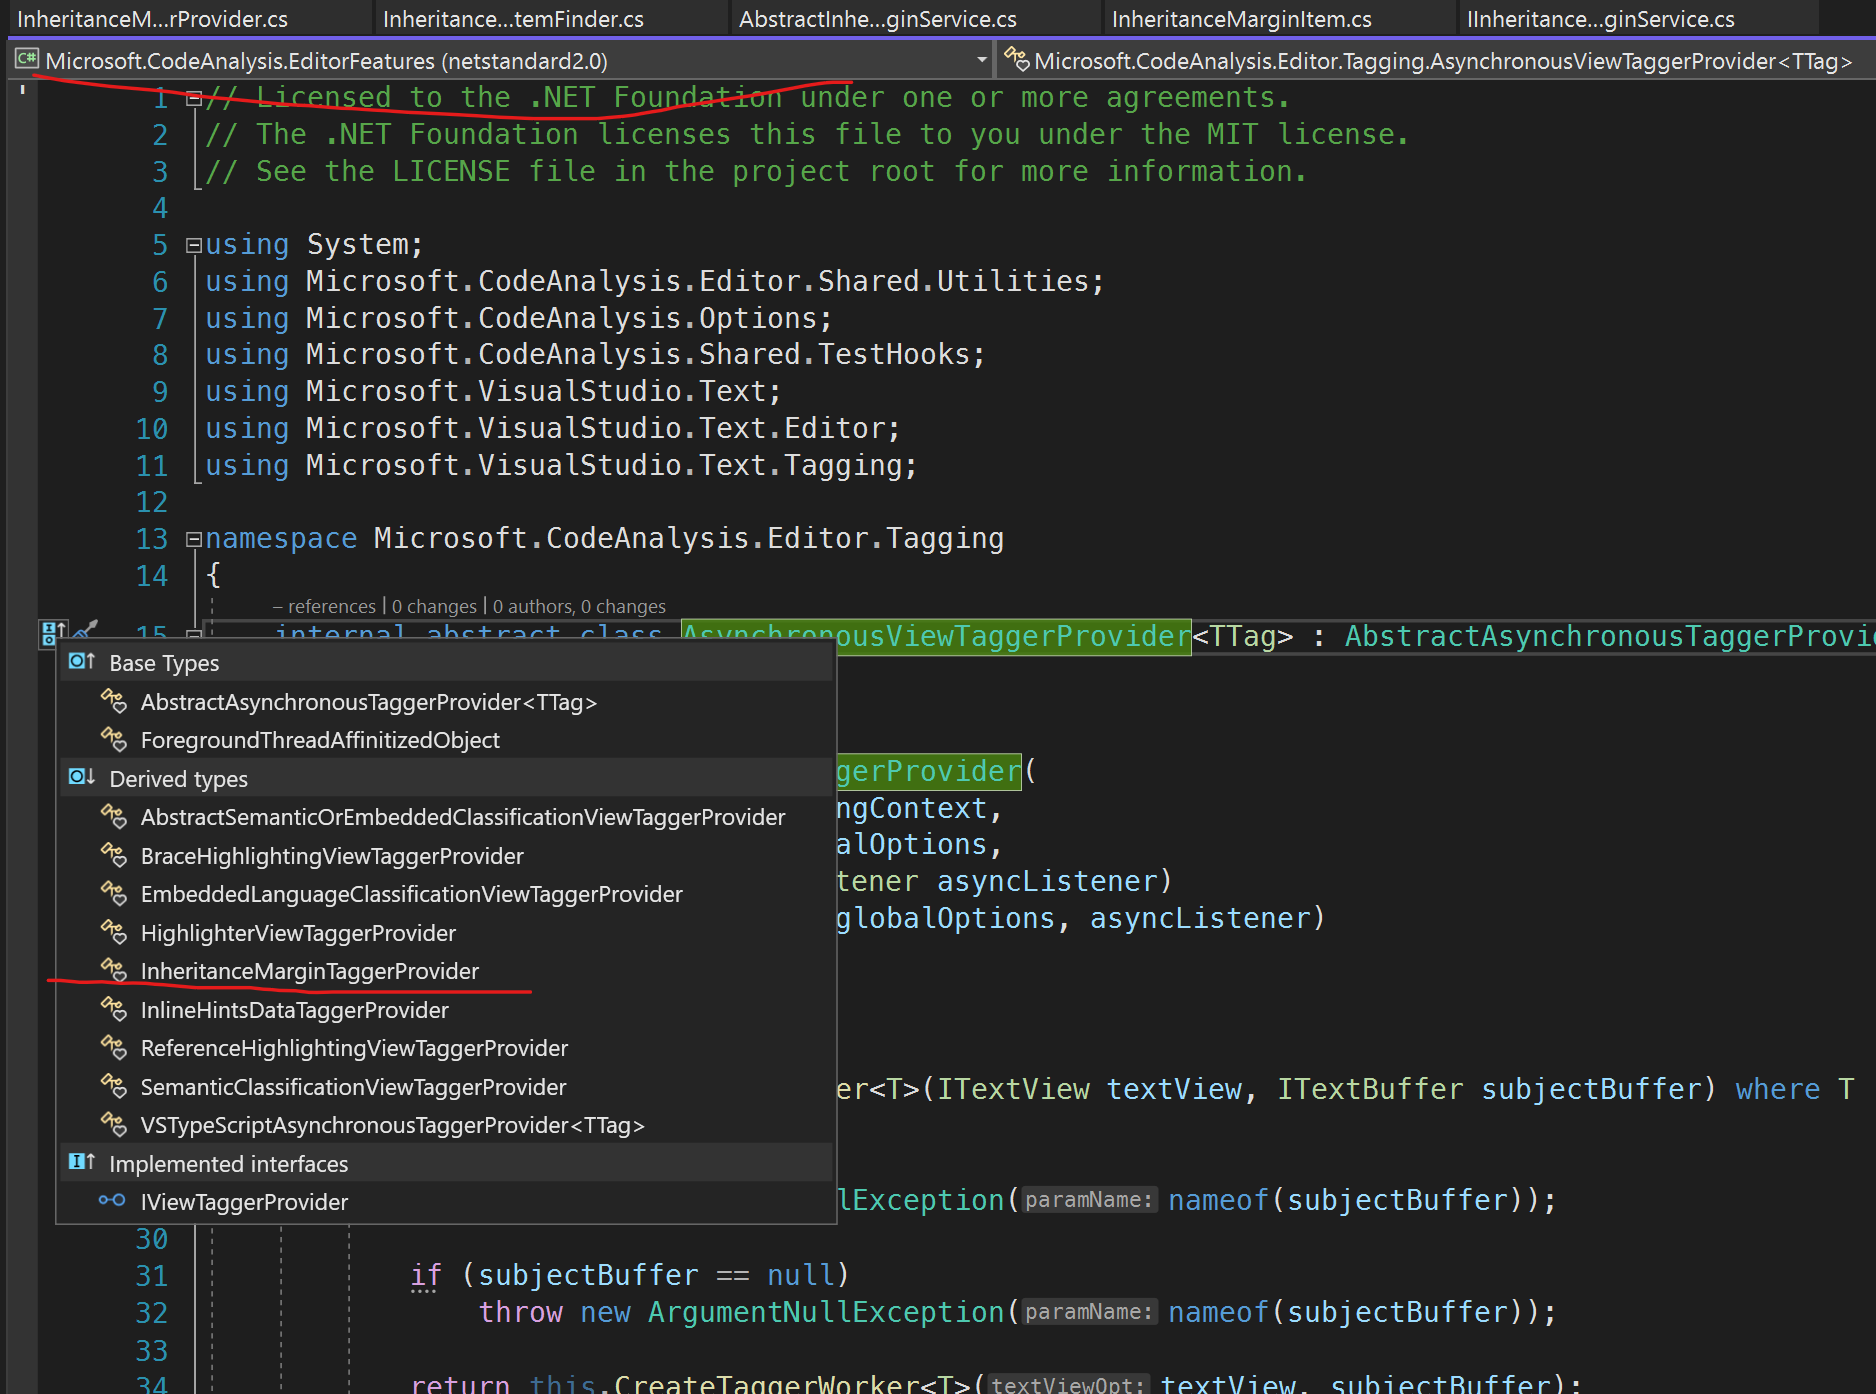Image resolution: width=1876 pixels, height=1394 pixels.
Task: Go to InlineHintsDataTaggerProvider derived type
Action: click(294, 1010)
